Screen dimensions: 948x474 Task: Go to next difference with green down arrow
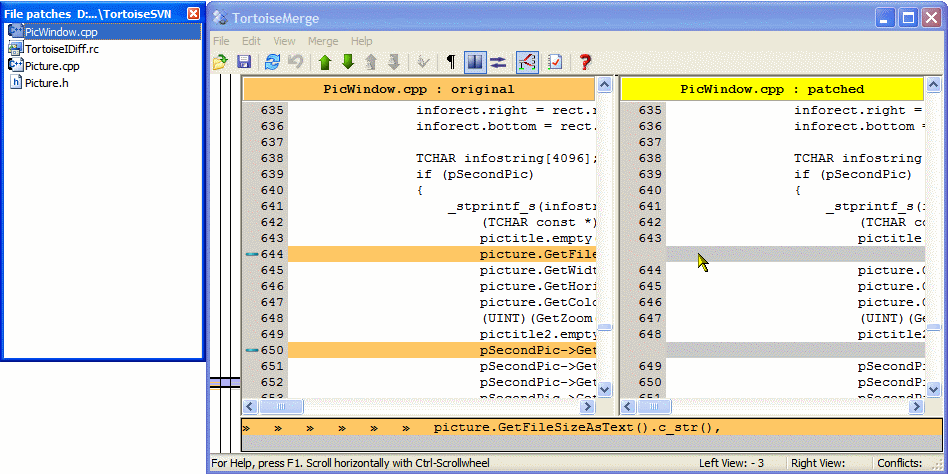click(348, 62)
